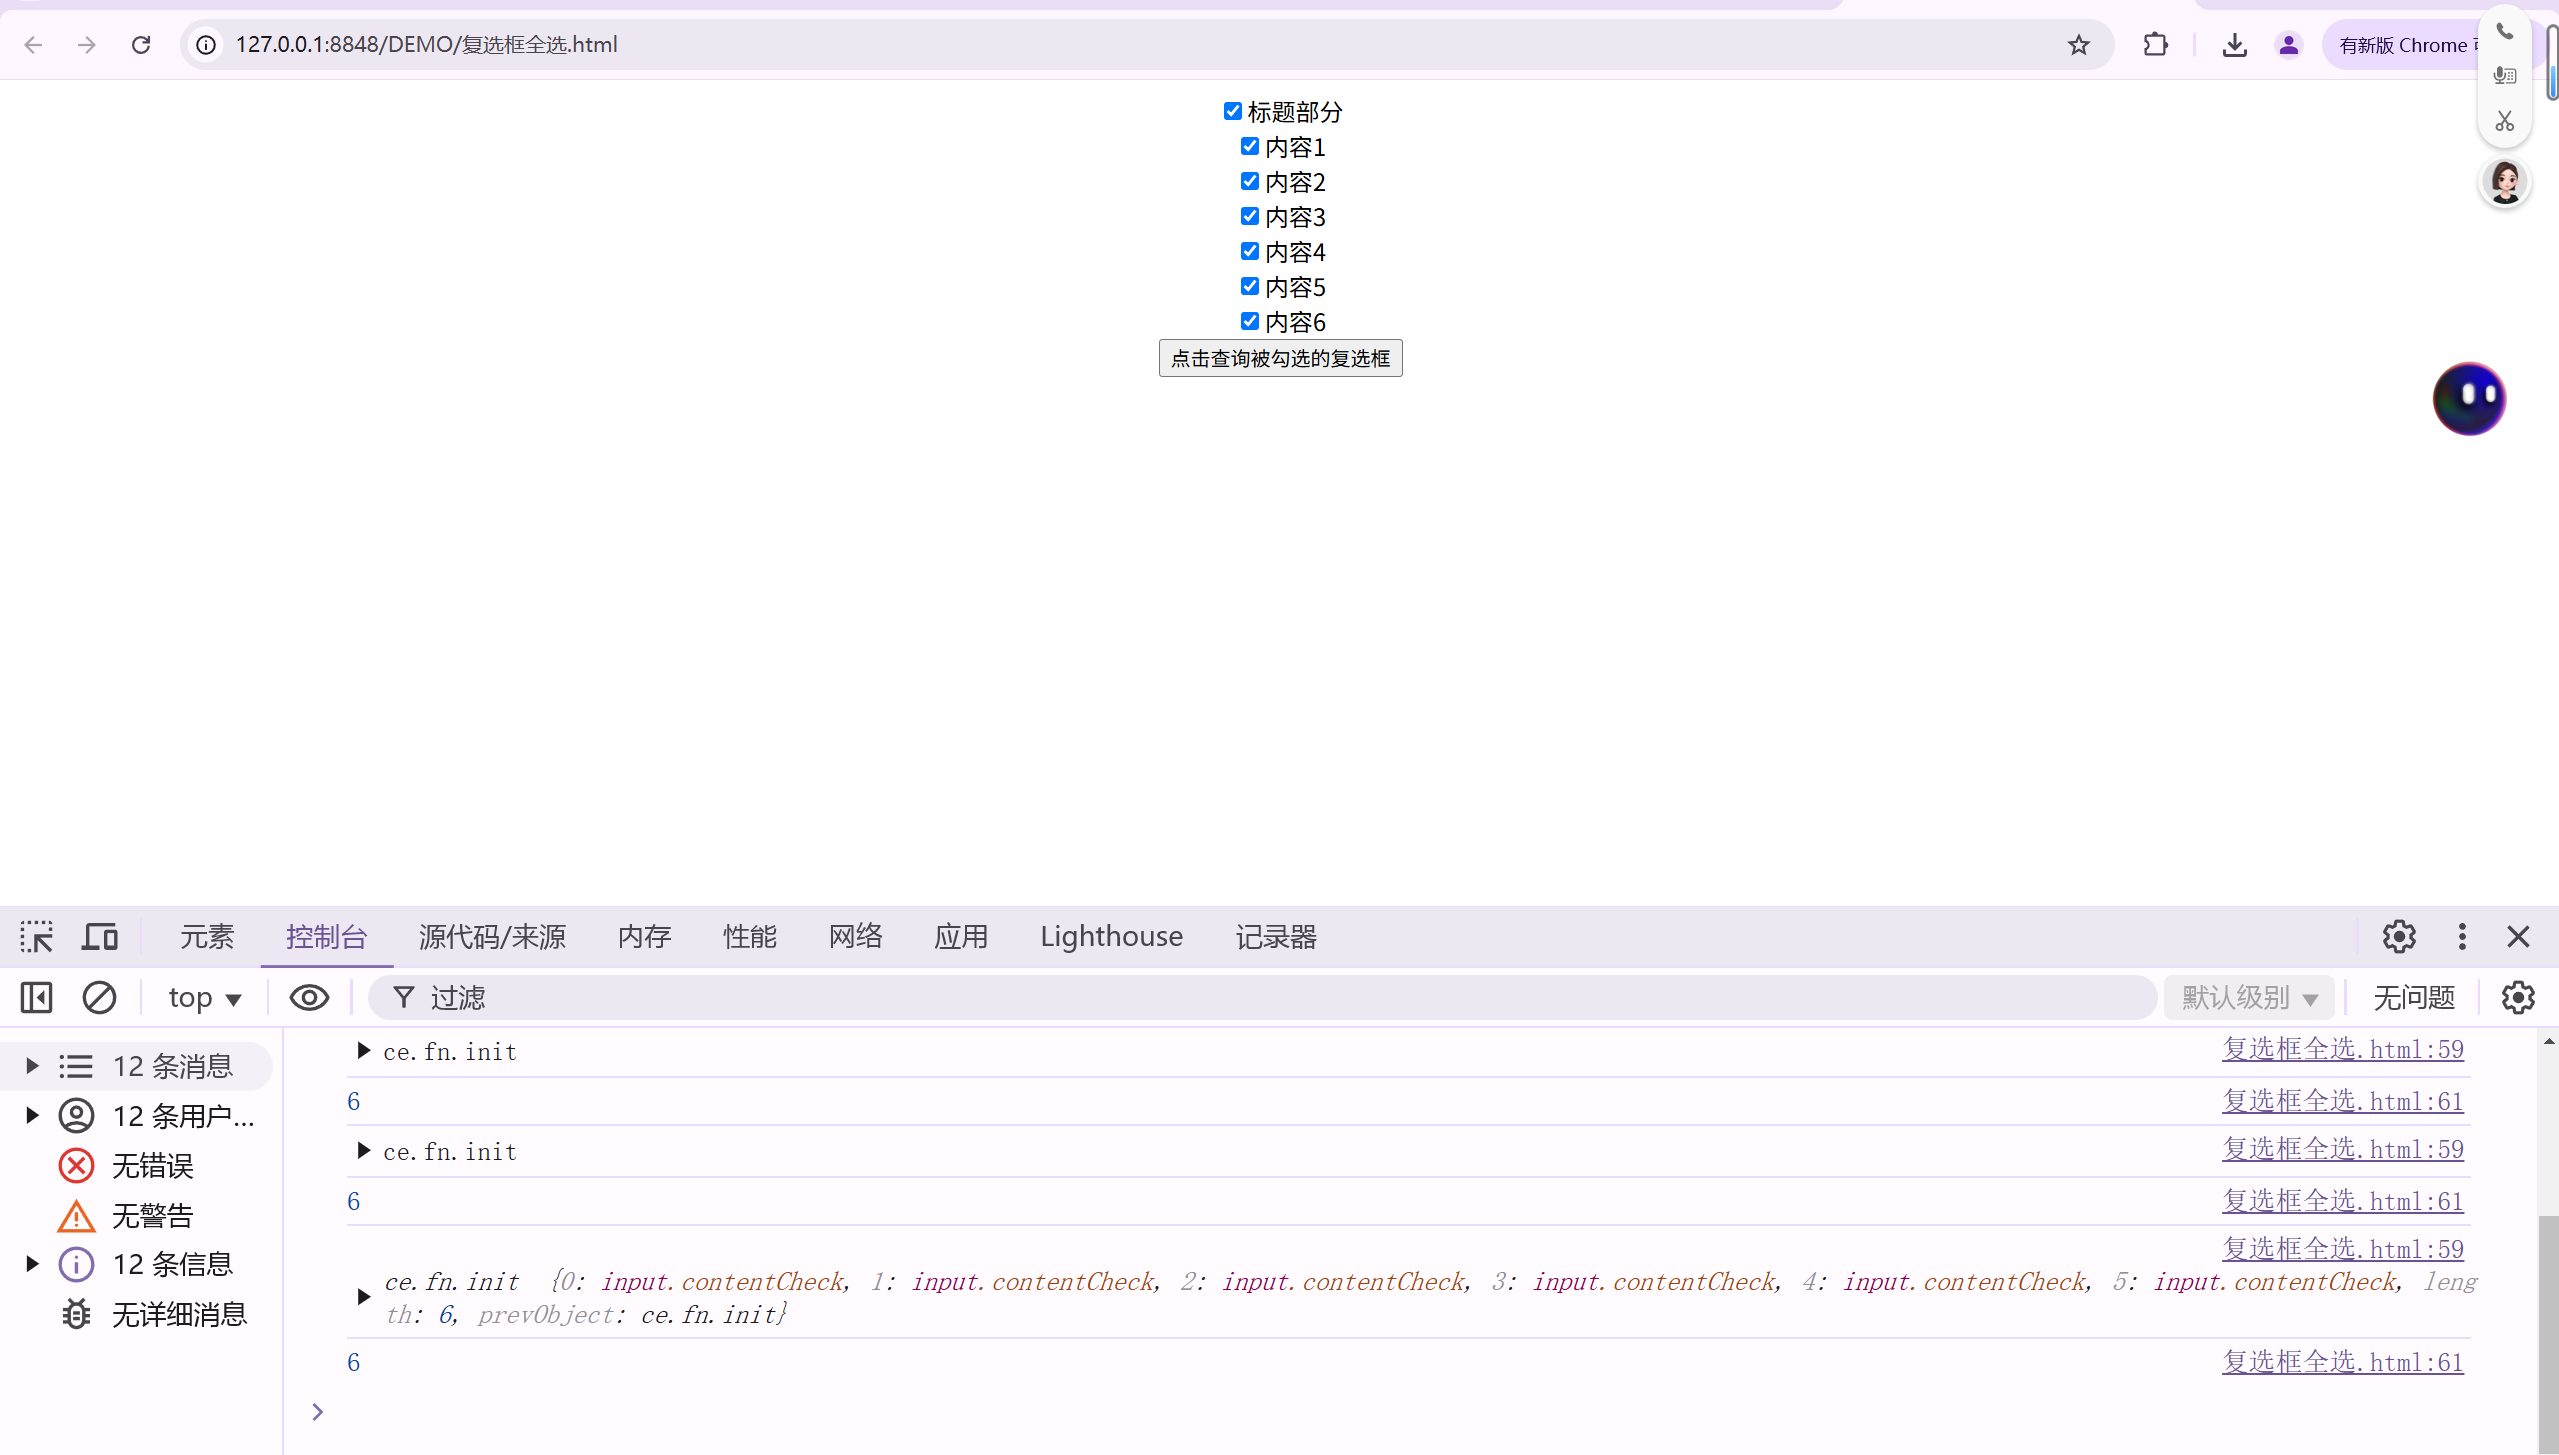Toggle the console sidebar panel icon

coord(37,997)
